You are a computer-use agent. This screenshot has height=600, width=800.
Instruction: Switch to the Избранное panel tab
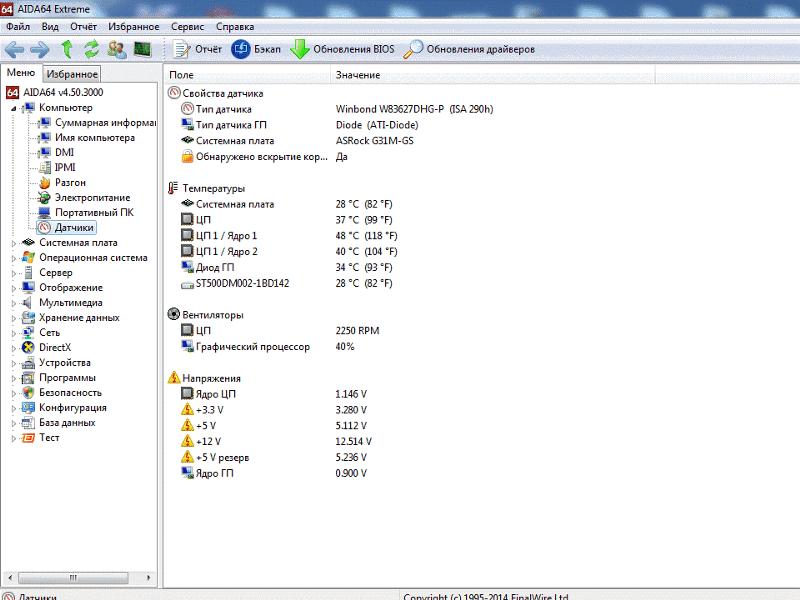(72, 74)
